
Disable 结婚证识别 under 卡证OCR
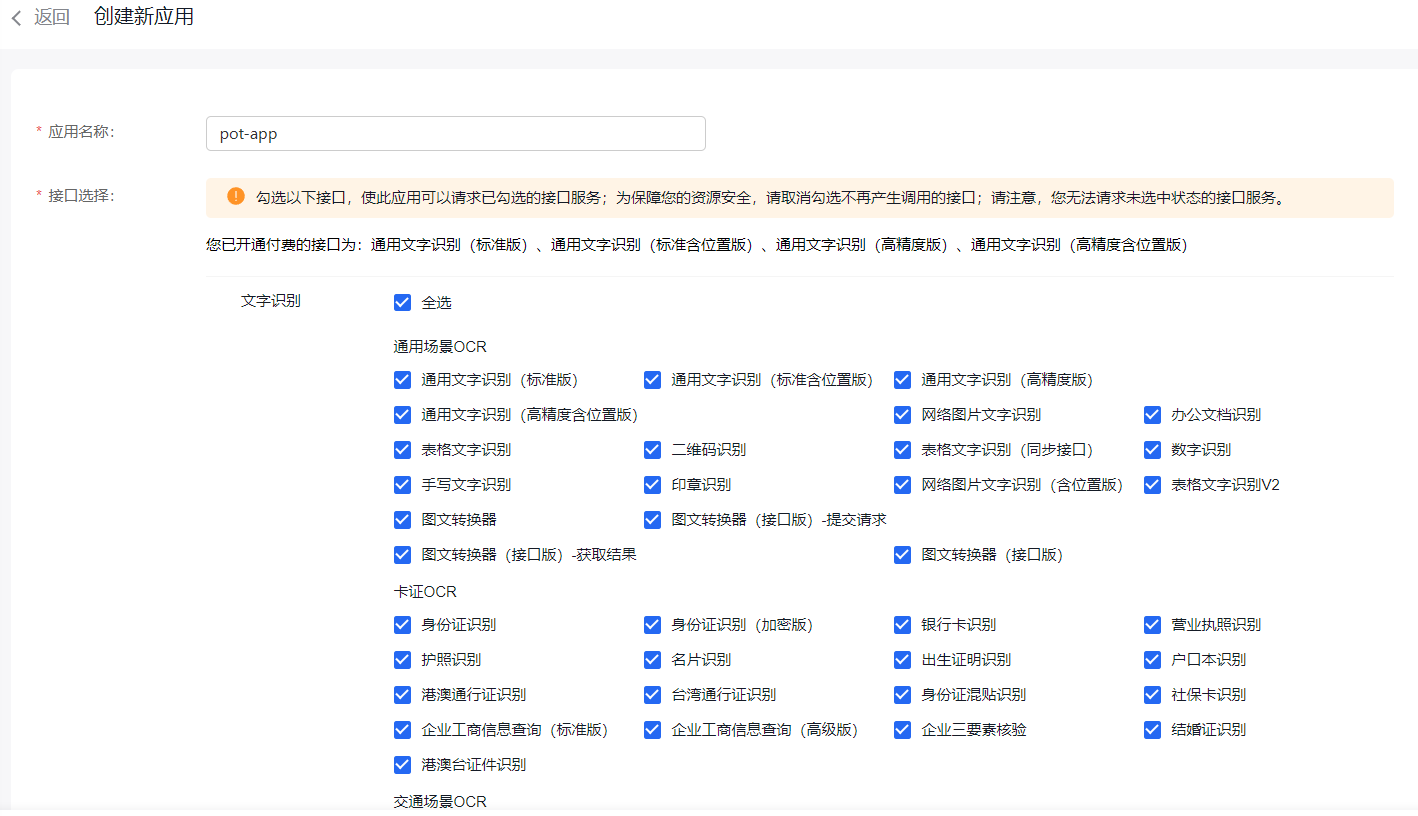coord(1152,729)
